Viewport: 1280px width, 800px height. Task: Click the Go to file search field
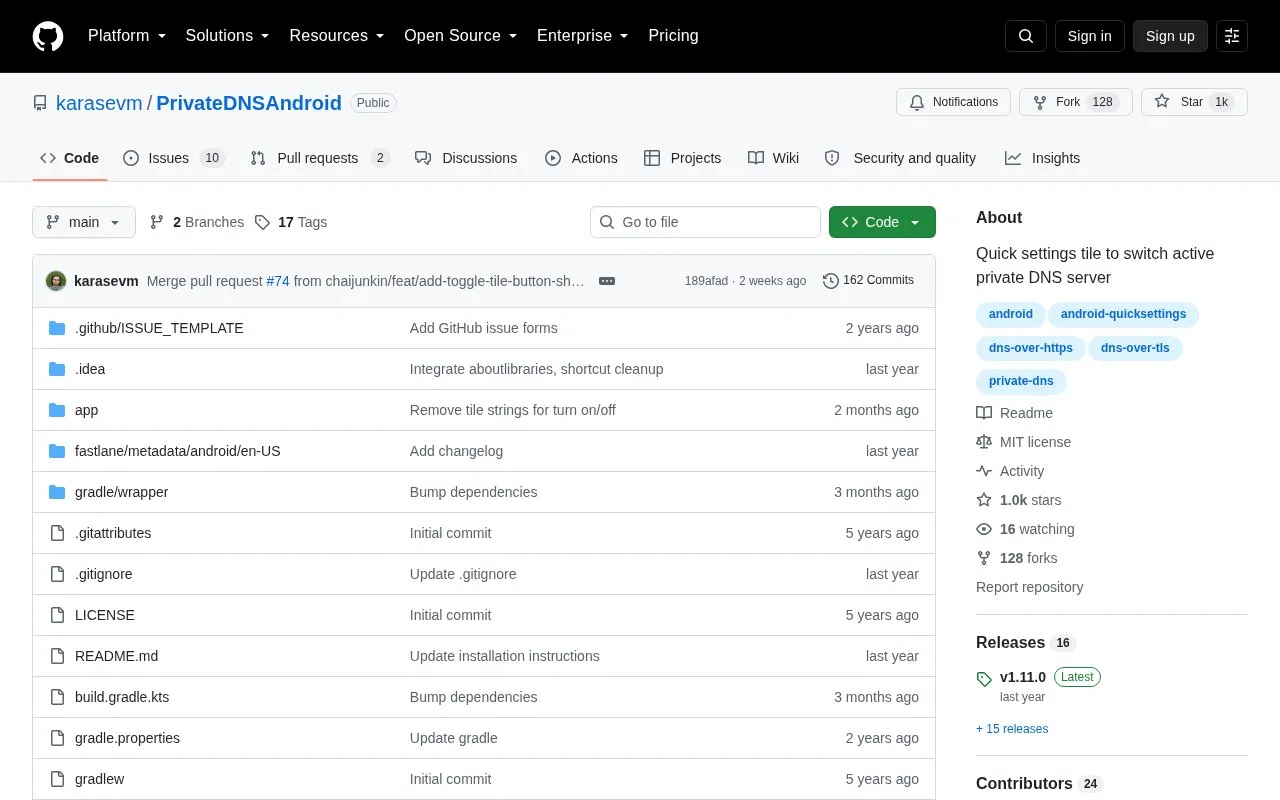(x=705, y=222)
